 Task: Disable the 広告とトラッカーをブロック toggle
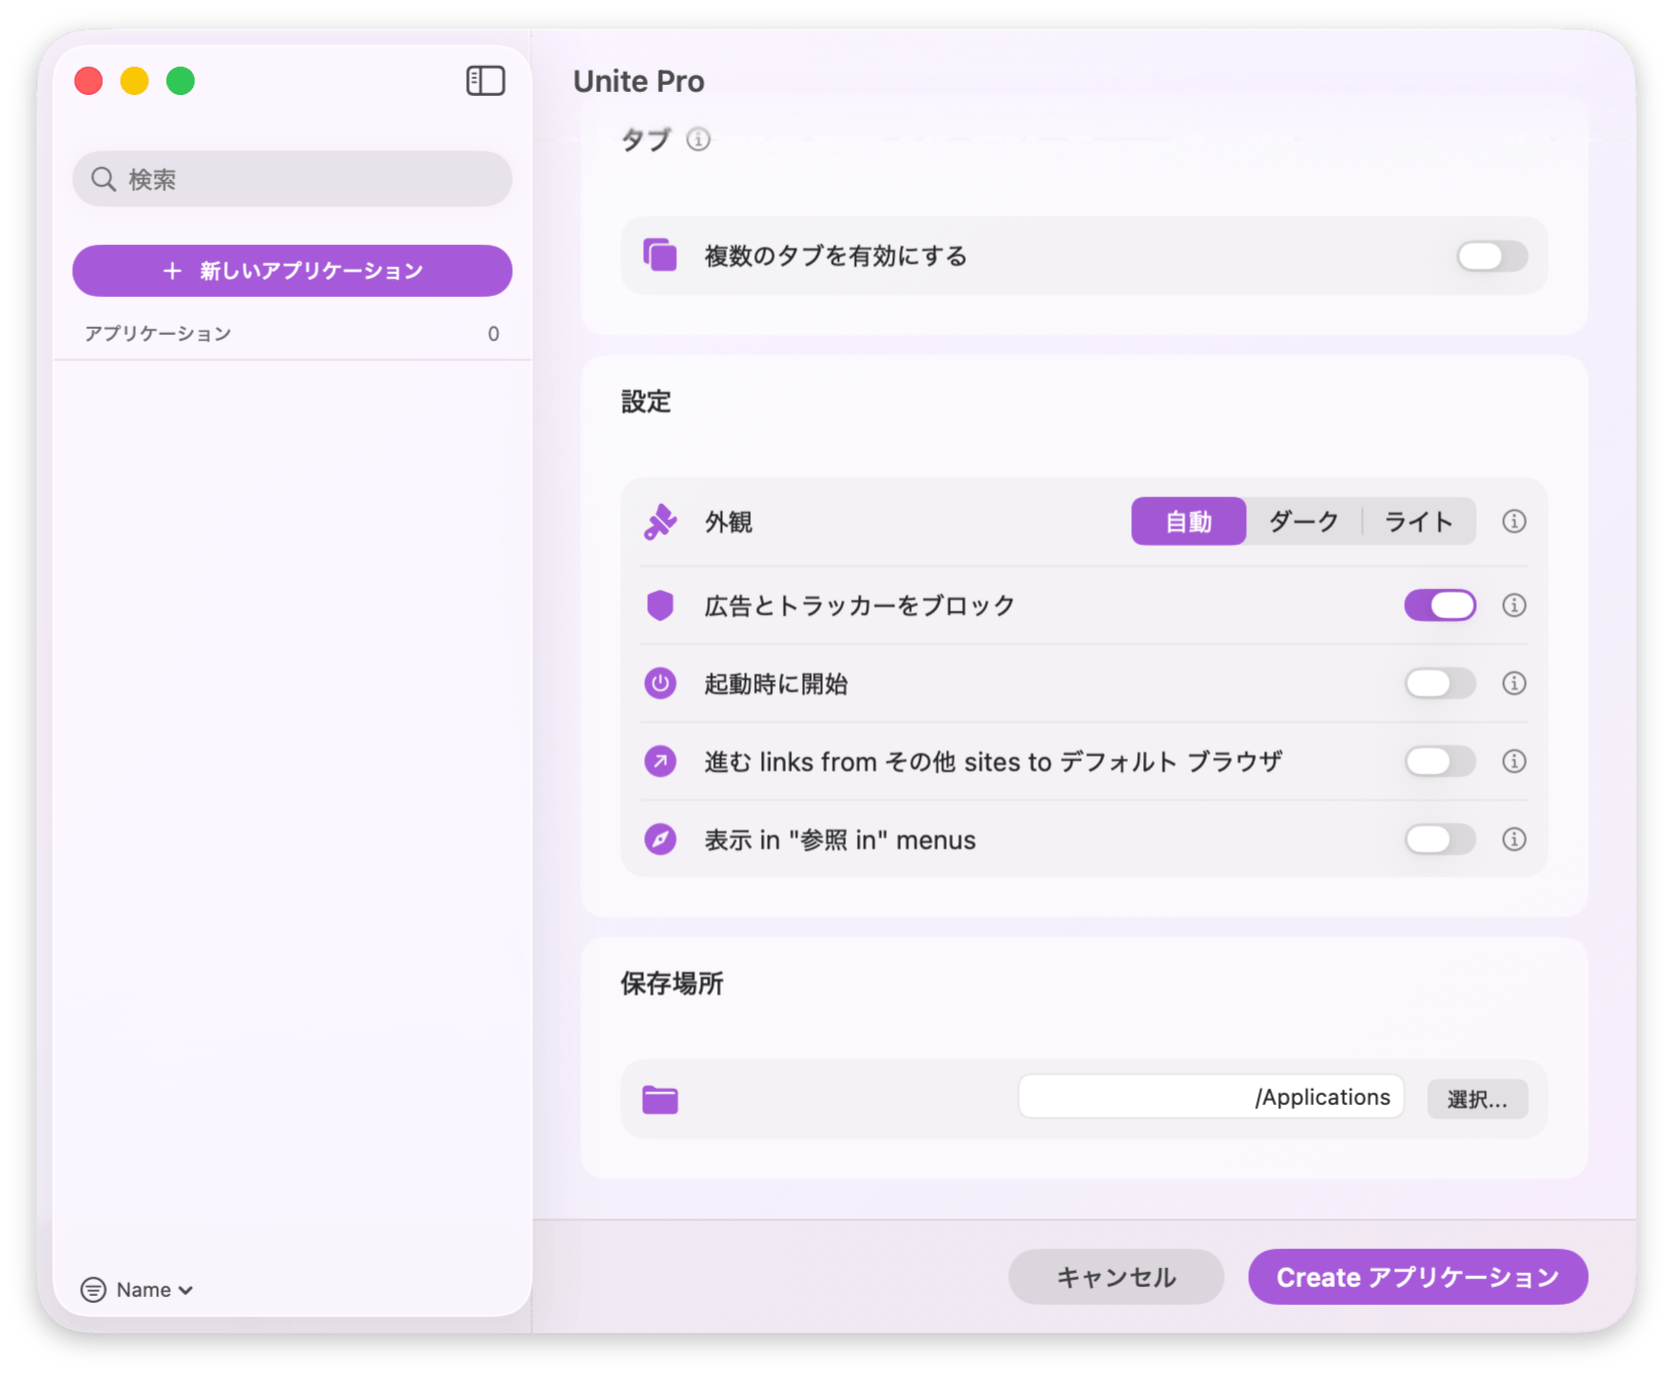pyautogui.click(x=1439, y=605)
